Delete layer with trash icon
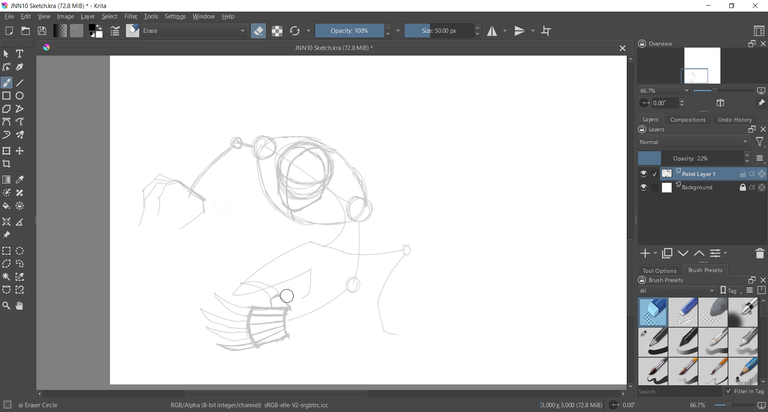The image size is (768, 412). (759, 254)
